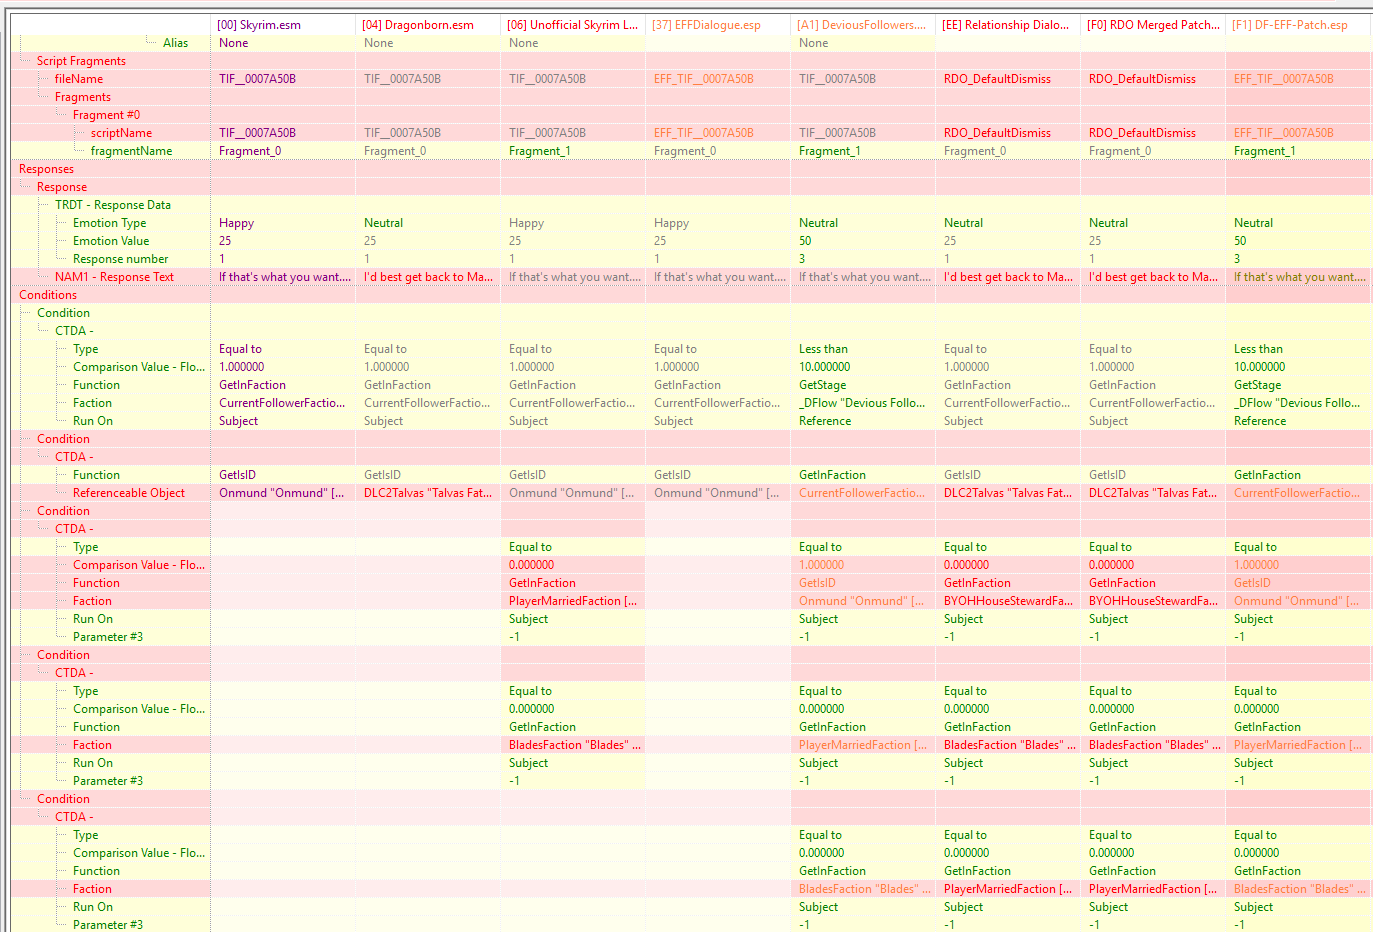Click PlayerMarriedFaction in Unofficial Skyrim column
The width and height of the screenshot is (1373, 932).
[x=573, y=601]
